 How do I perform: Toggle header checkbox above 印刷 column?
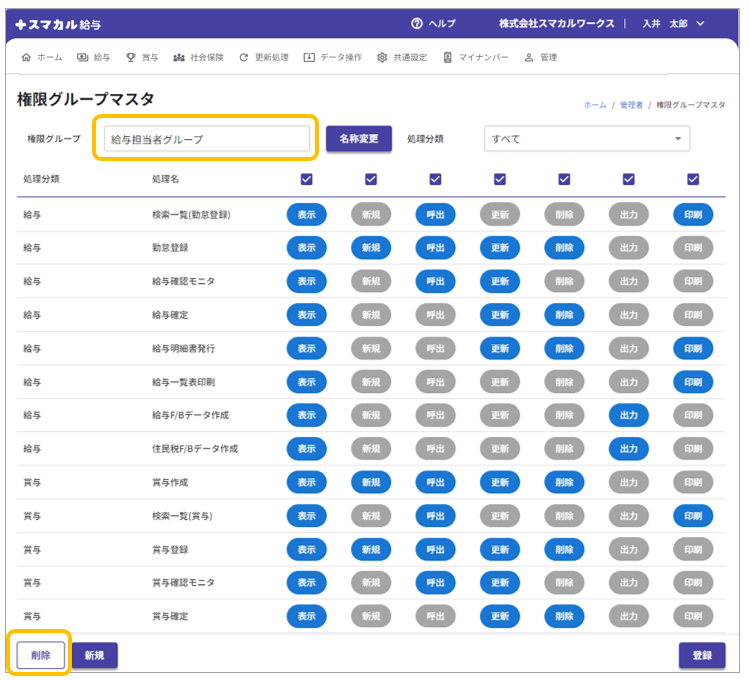tap(693, 179)
